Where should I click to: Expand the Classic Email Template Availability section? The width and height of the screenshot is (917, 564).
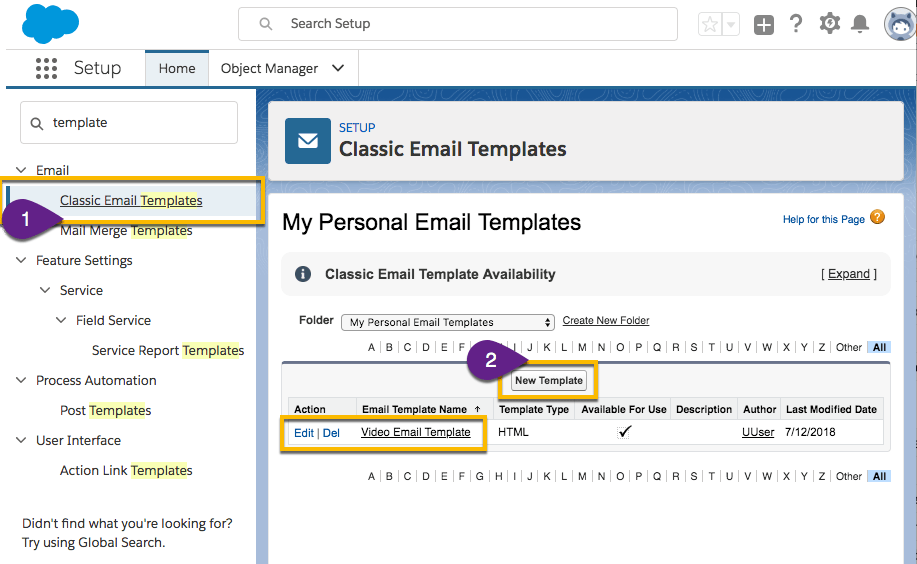[x=849, y=274]
